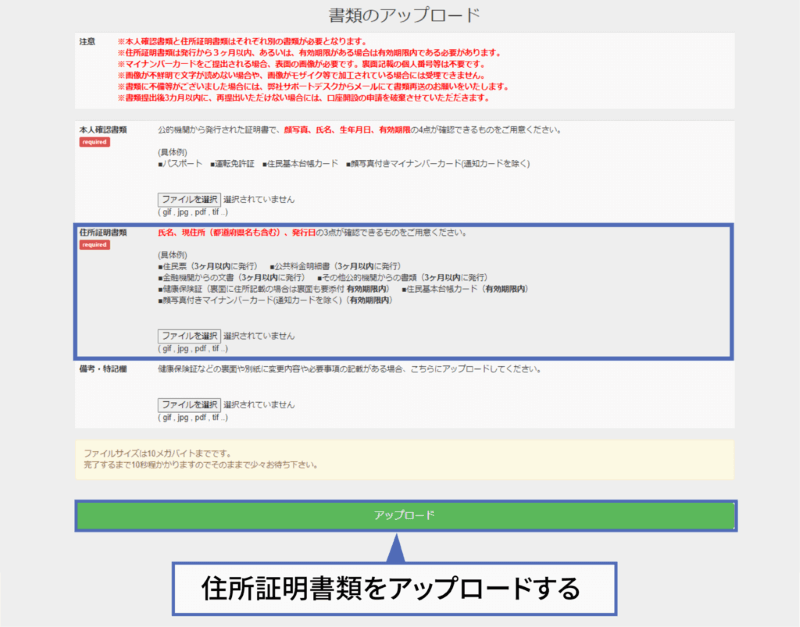Choose file for 住所証明書類 section
Screen dimensions: 800x627
(189, 336)
